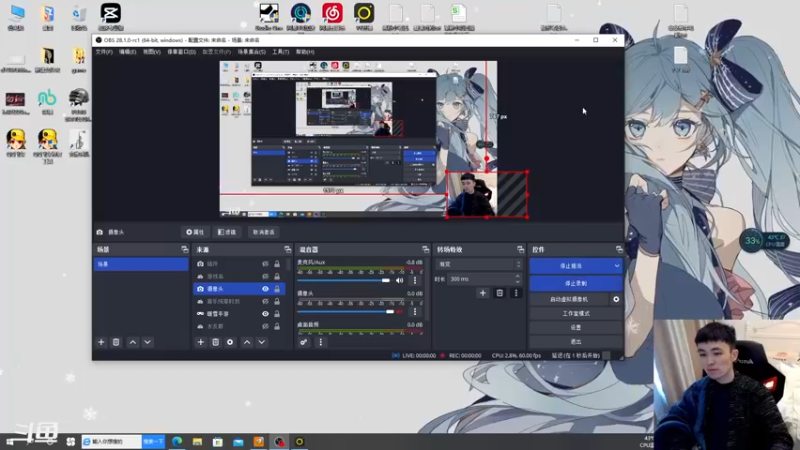Open virtual camera settings gear
800x450 pixels.
[x=616, y=299]
